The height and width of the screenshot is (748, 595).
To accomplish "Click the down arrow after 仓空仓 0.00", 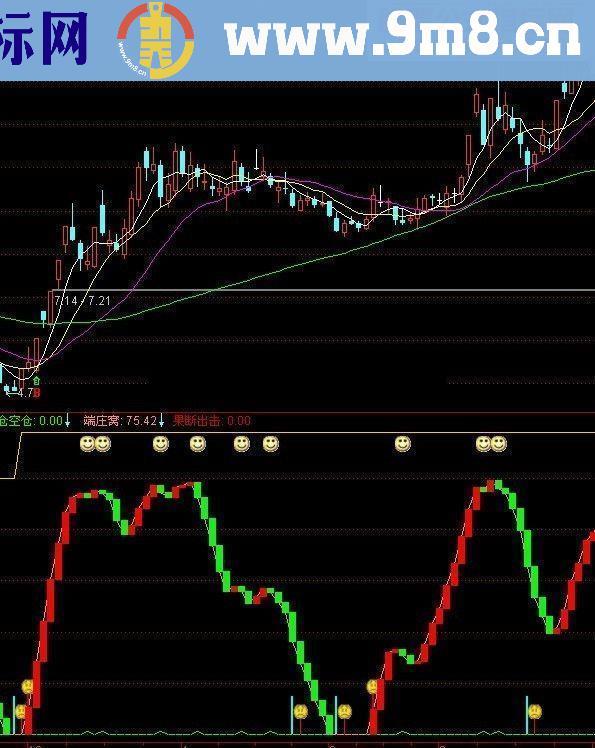I will coord(67,420).
